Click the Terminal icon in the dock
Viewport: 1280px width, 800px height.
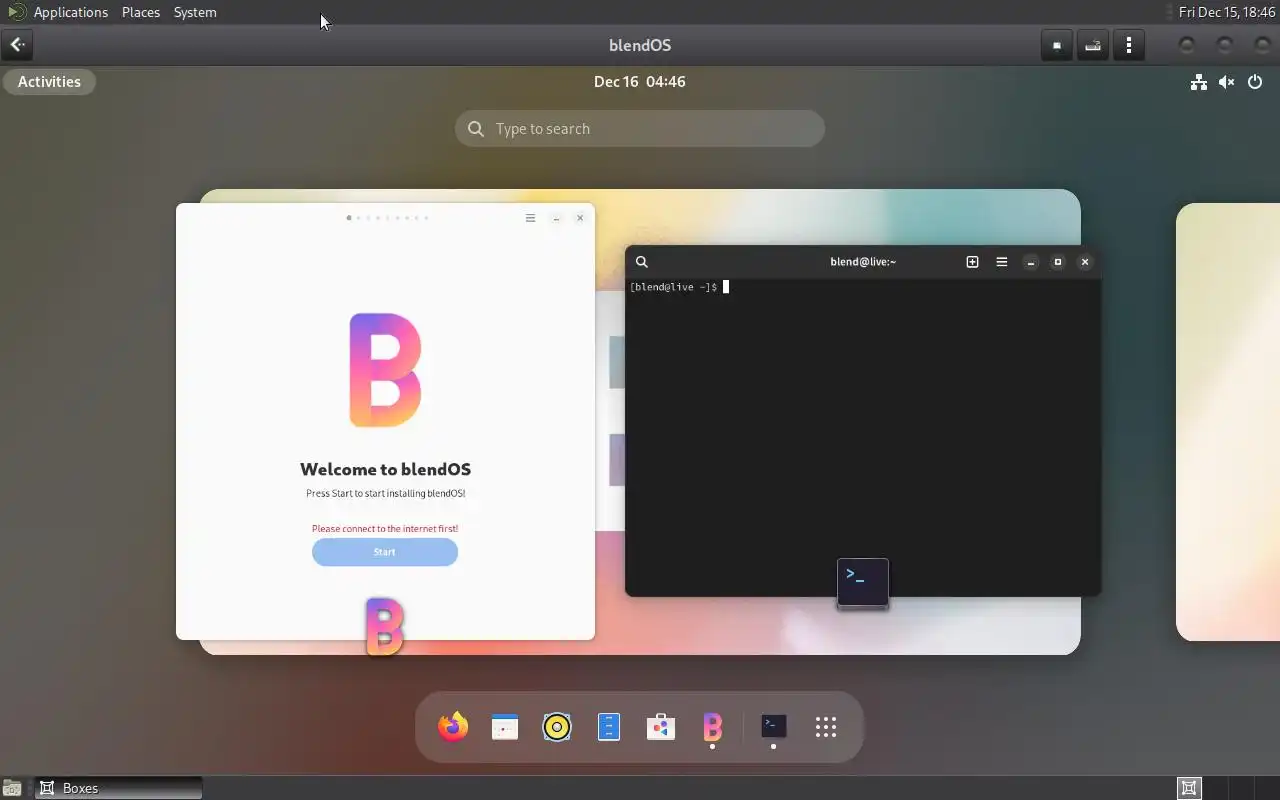coord(774,726)
